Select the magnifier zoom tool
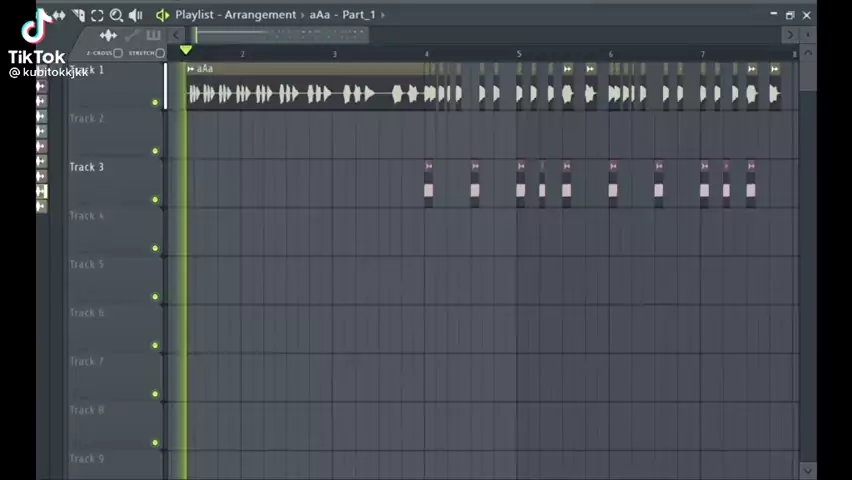 pos(116,15)
